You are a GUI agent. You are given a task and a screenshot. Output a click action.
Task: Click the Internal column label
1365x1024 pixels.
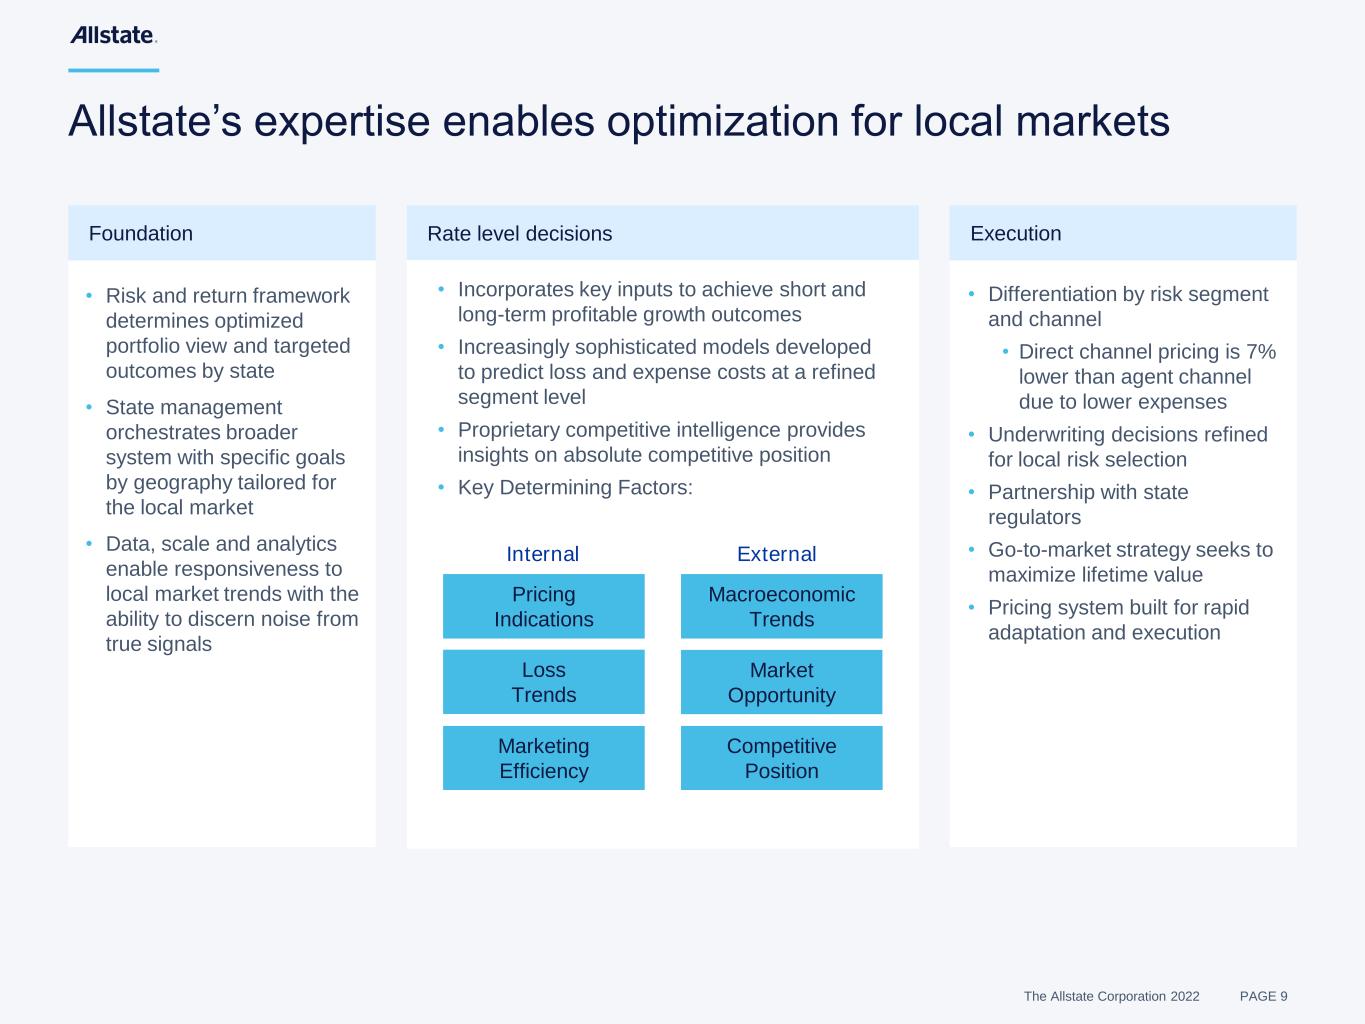coord(542,554)
